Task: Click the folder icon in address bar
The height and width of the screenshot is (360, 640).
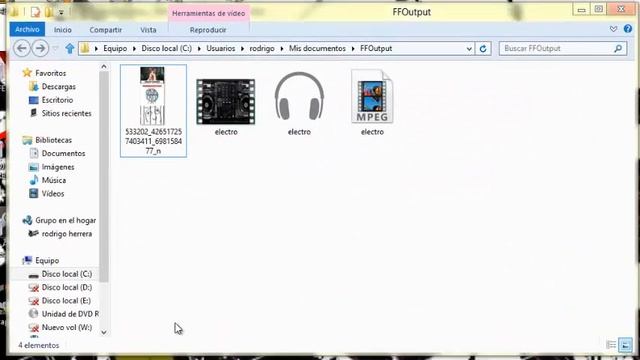Action: 85,49
